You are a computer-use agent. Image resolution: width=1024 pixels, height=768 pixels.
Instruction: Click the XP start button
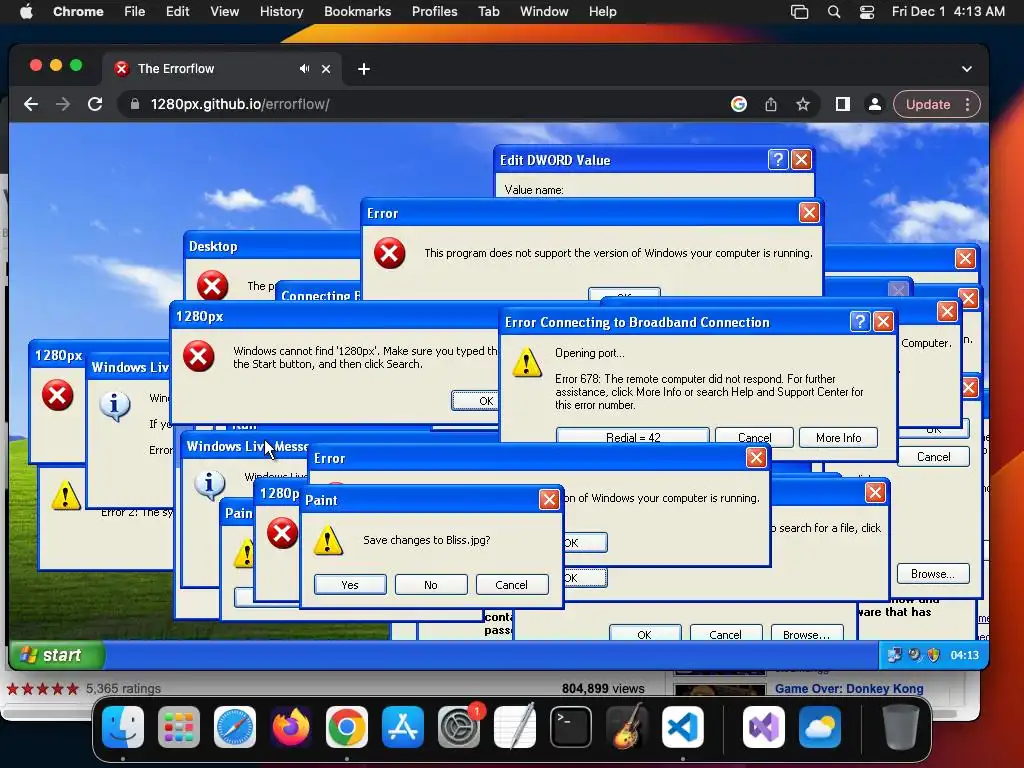[x=57, y=655]
